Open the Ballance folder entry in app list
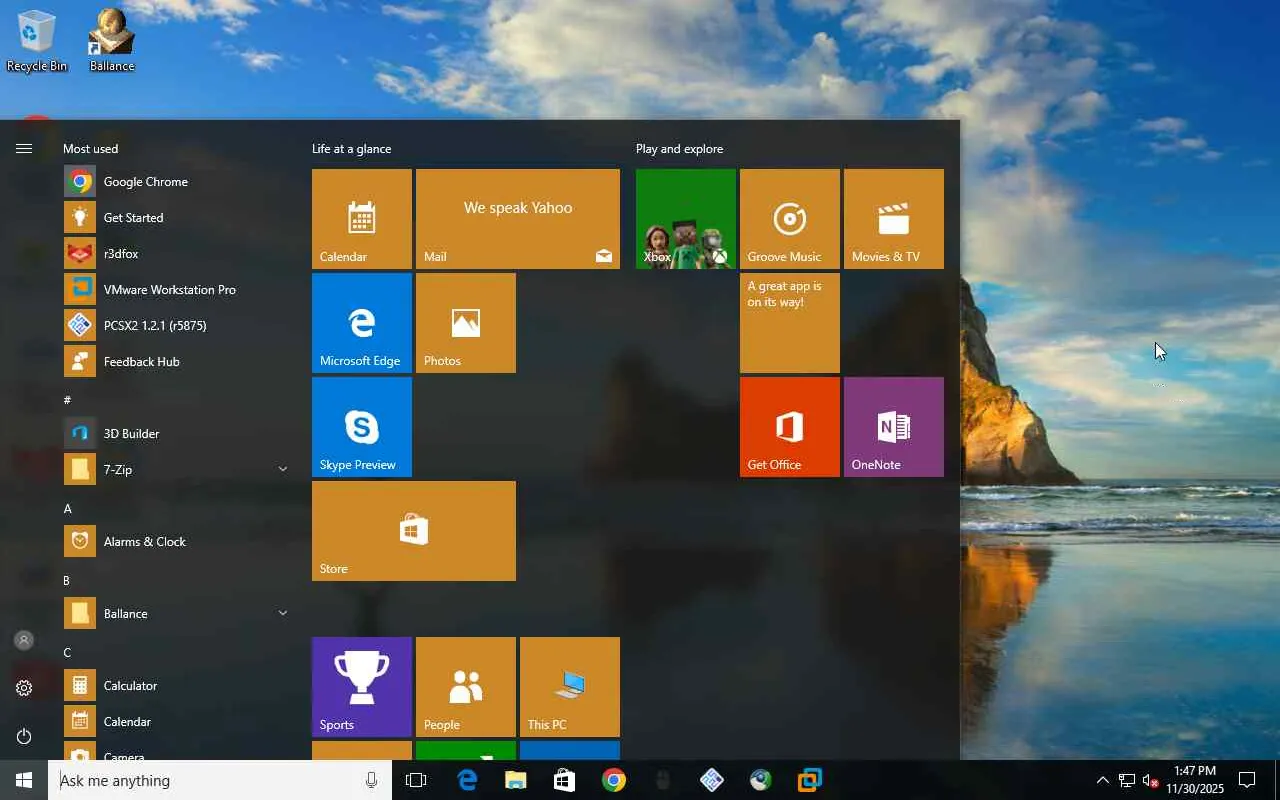 click(176, 614)
